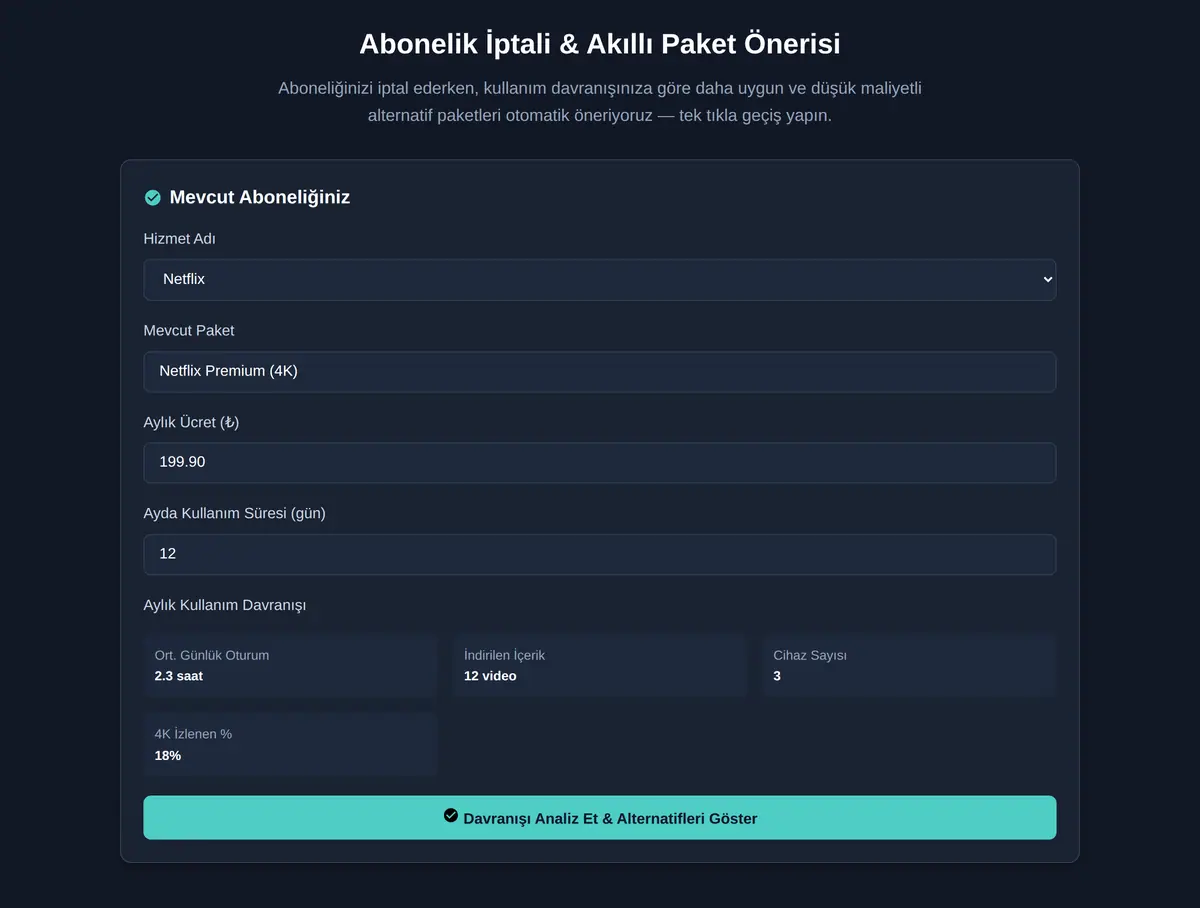Click the Hizmet Adı label

(x=180, y=239)
